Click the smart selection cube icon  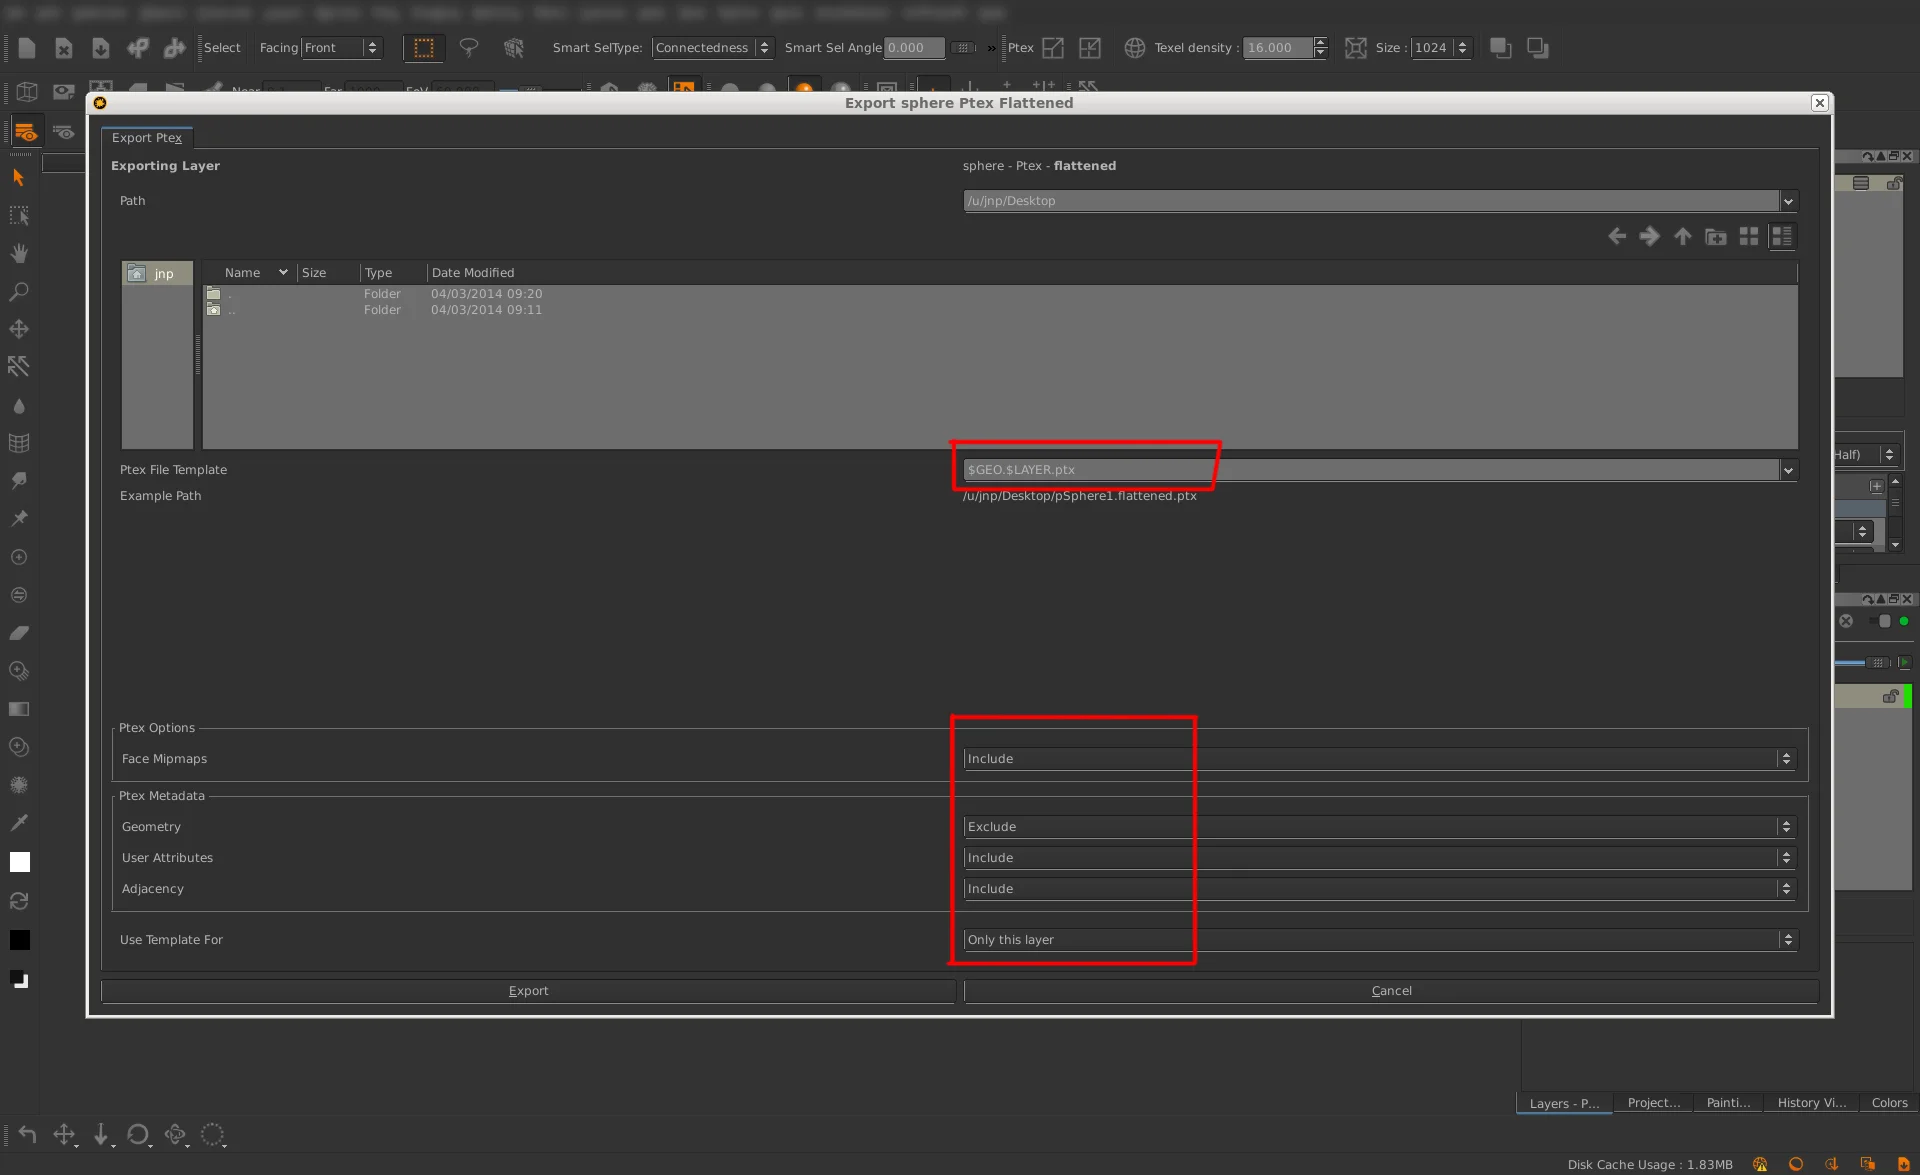[x=513, y=48]
